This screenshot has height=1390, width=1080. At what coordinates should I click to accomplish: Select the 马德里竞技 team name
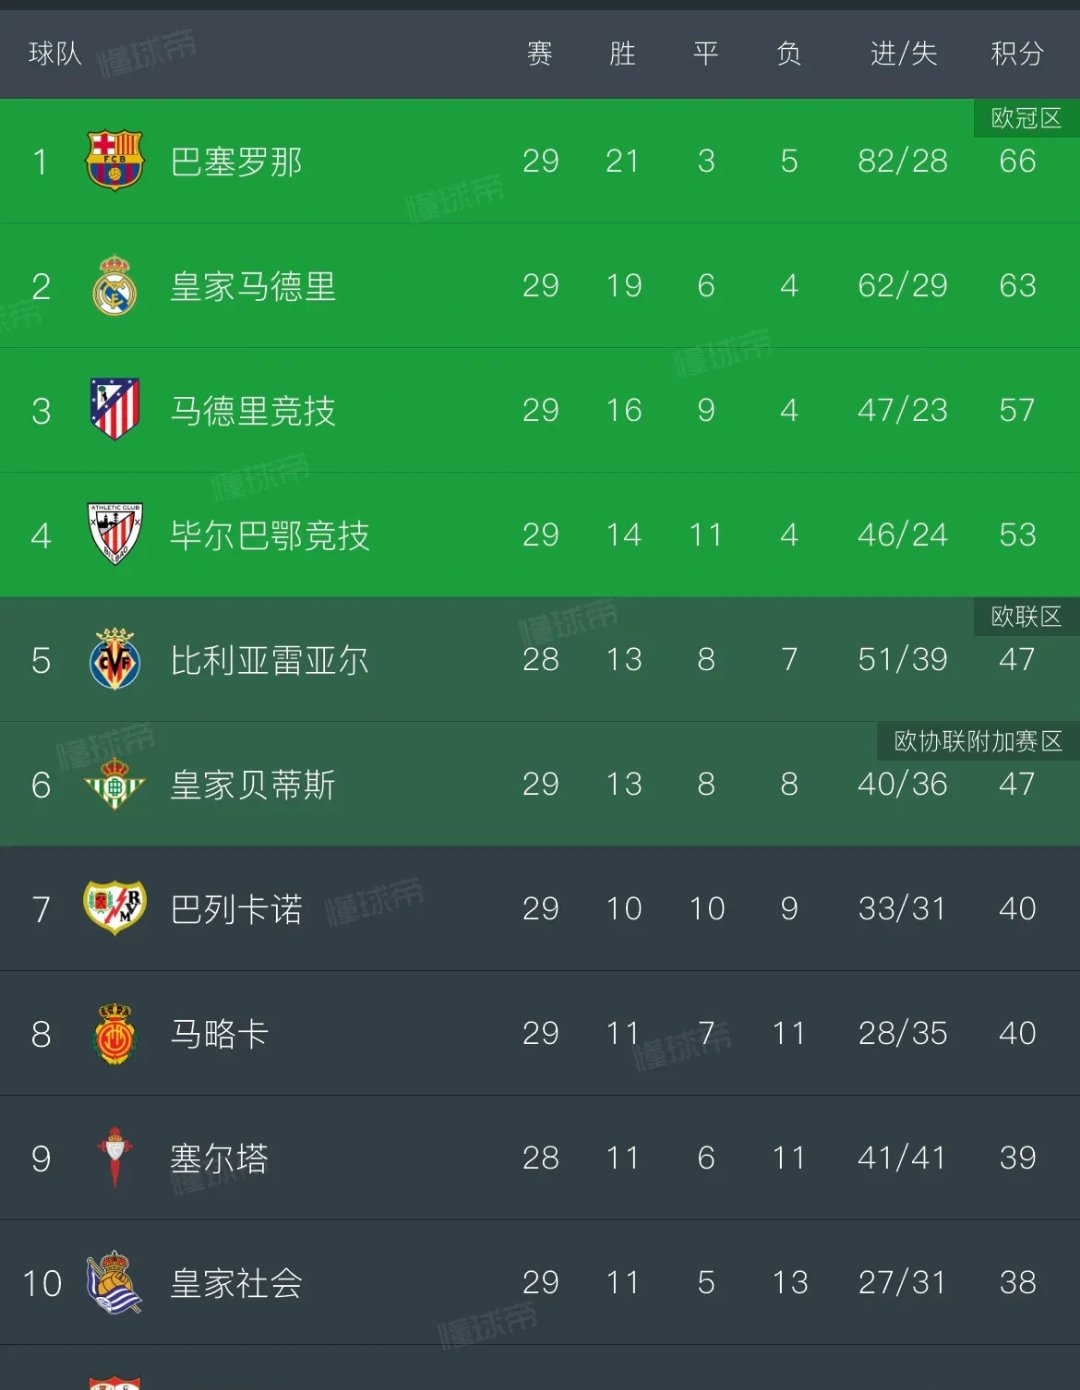coord(253,410)
